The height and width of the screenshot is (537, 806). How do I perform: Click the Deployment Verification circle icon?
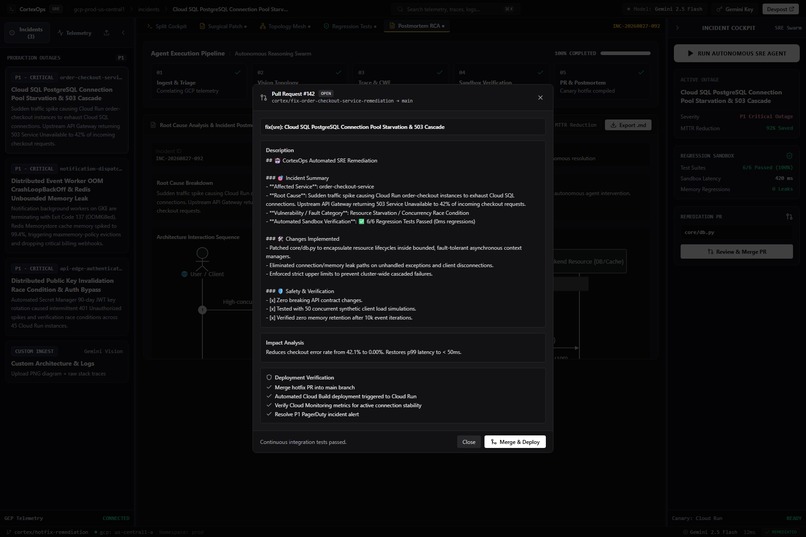pyautogui.click(x=269, y=377)
